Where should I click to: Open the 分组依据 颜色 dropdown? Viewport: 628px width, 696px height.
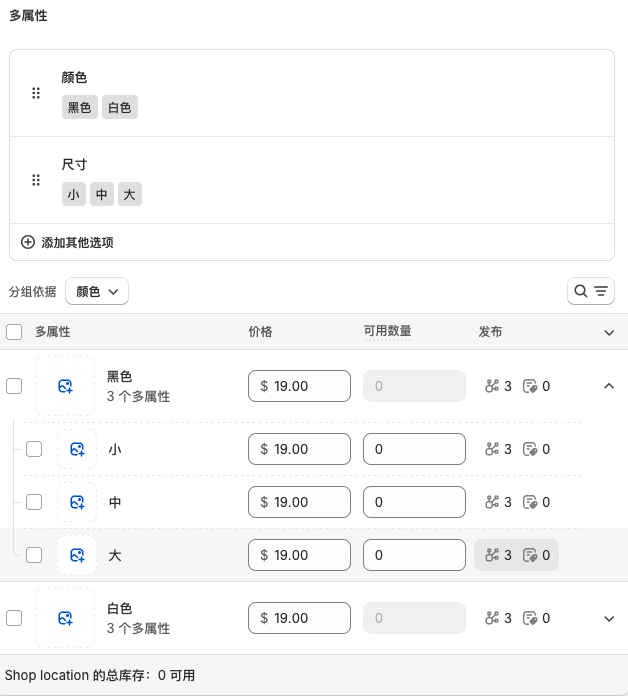point(97,291)
